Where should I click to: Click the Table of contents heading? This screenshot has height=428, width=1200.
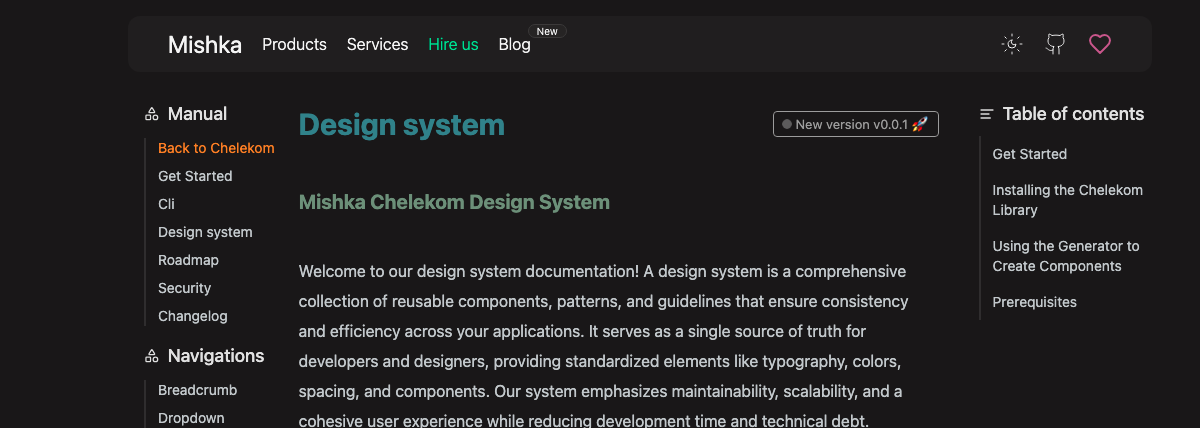click(1073, 114)
